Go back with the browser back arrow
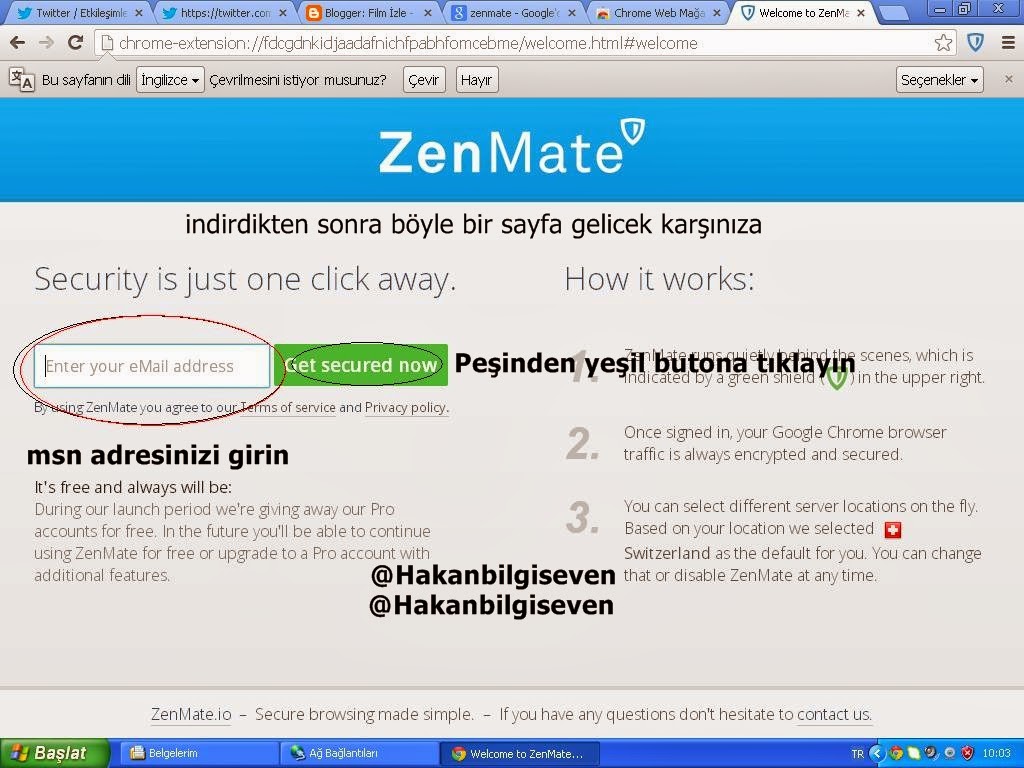 tap(18, 43)
